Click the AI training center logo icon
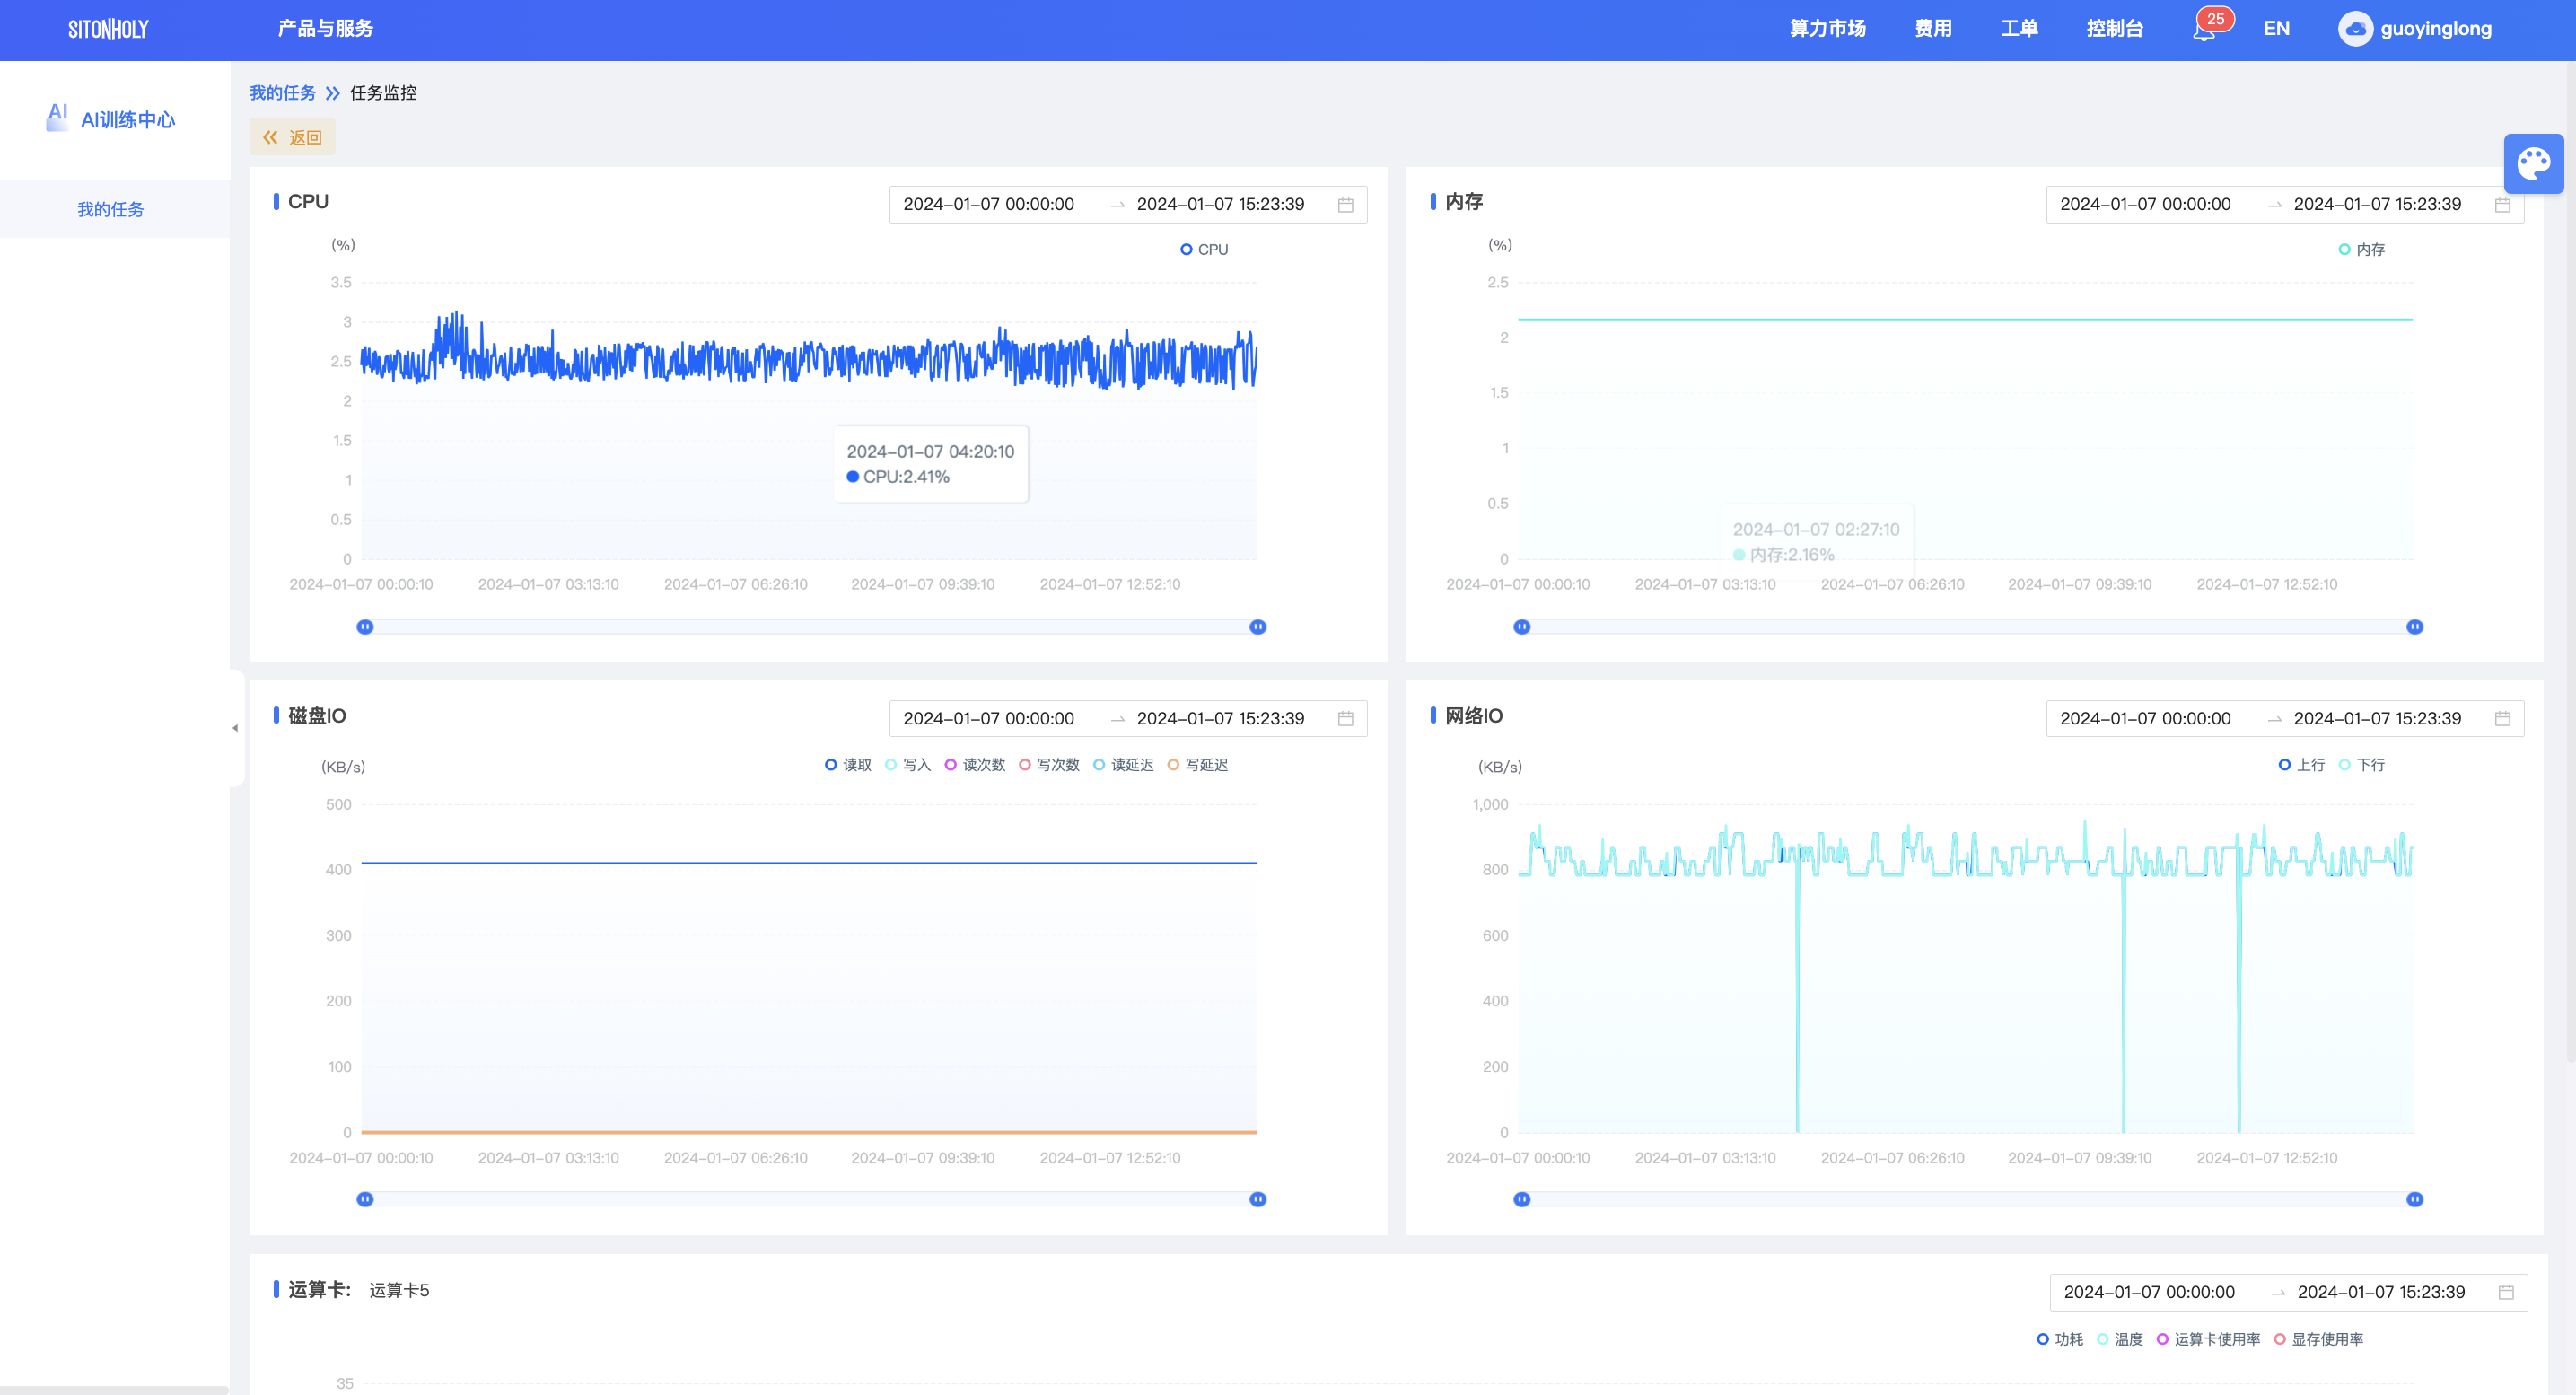 click(57, 117)
